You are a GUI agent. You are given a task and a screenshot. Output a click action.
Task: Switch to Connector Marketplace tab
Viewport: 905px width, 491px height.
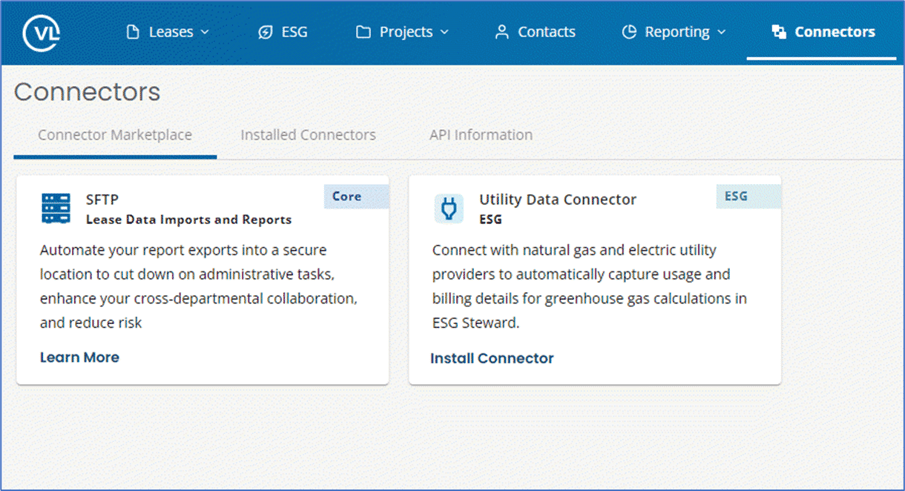[115, 135]
